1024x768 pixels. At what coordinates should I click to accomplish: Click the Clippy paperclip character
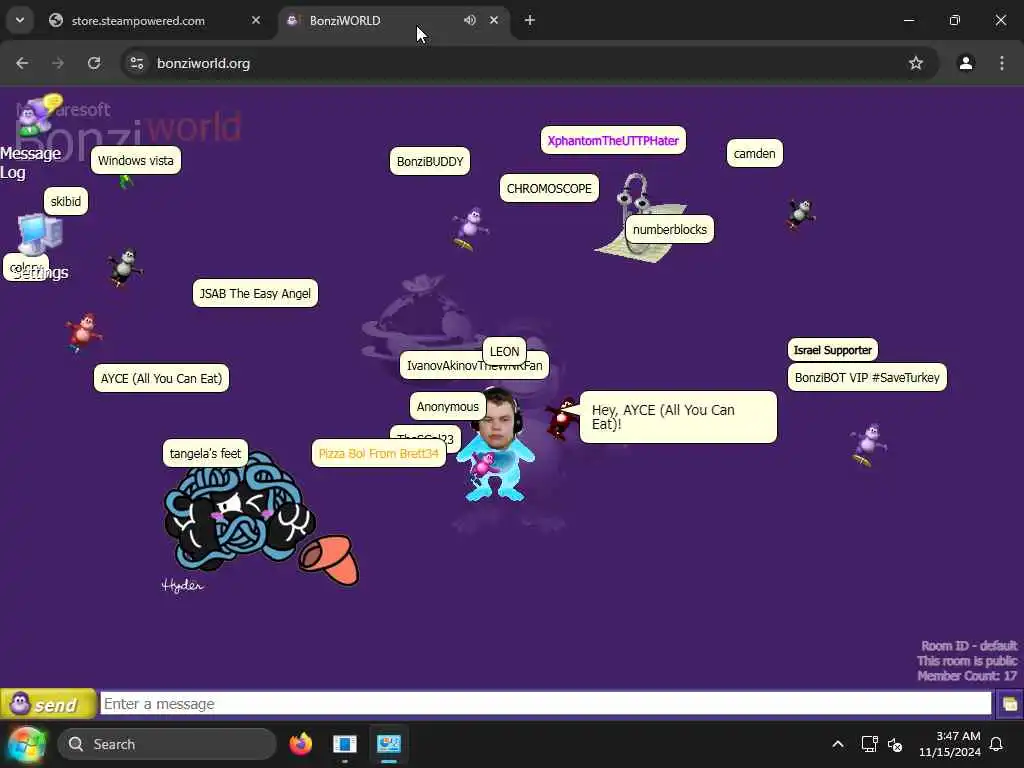point(639,219)
